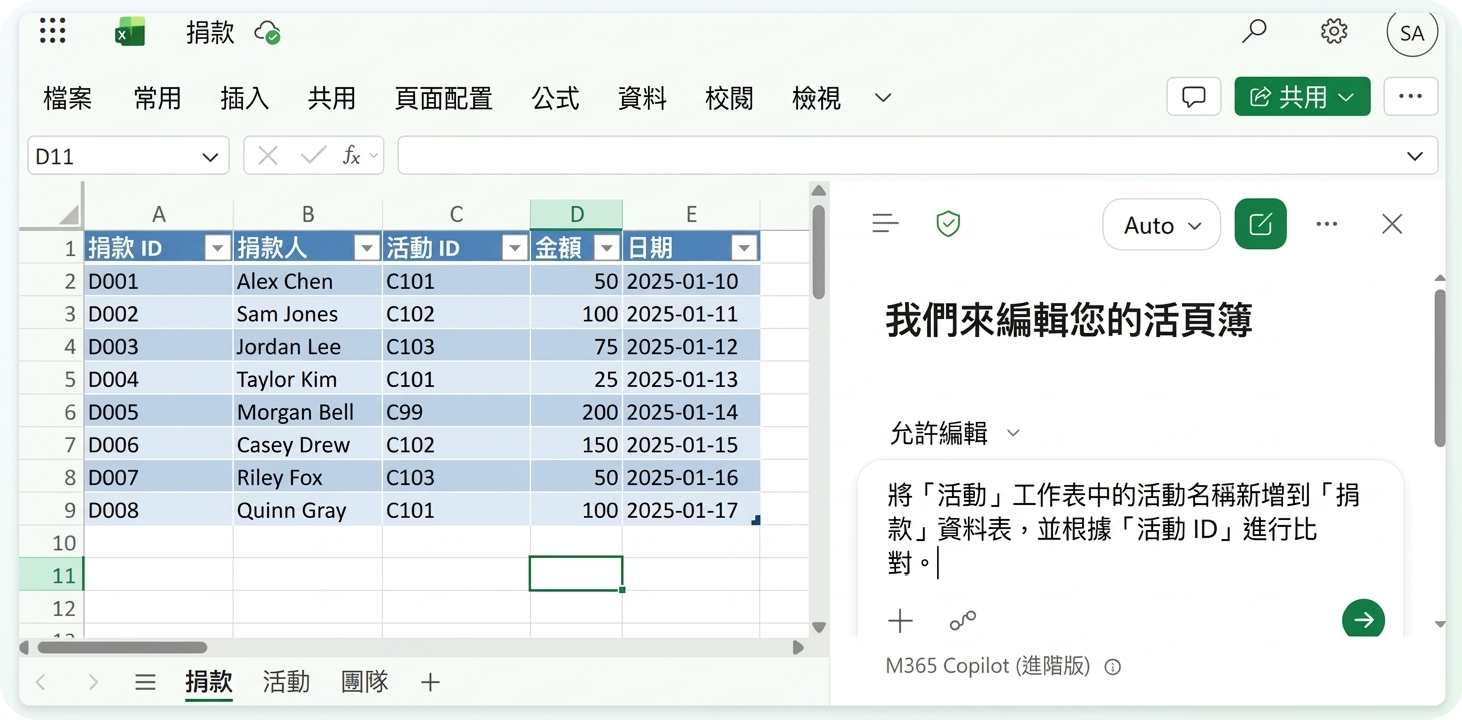Close the Copilot pane
The image size is (1462, 720).
[x=1392, y=224]
